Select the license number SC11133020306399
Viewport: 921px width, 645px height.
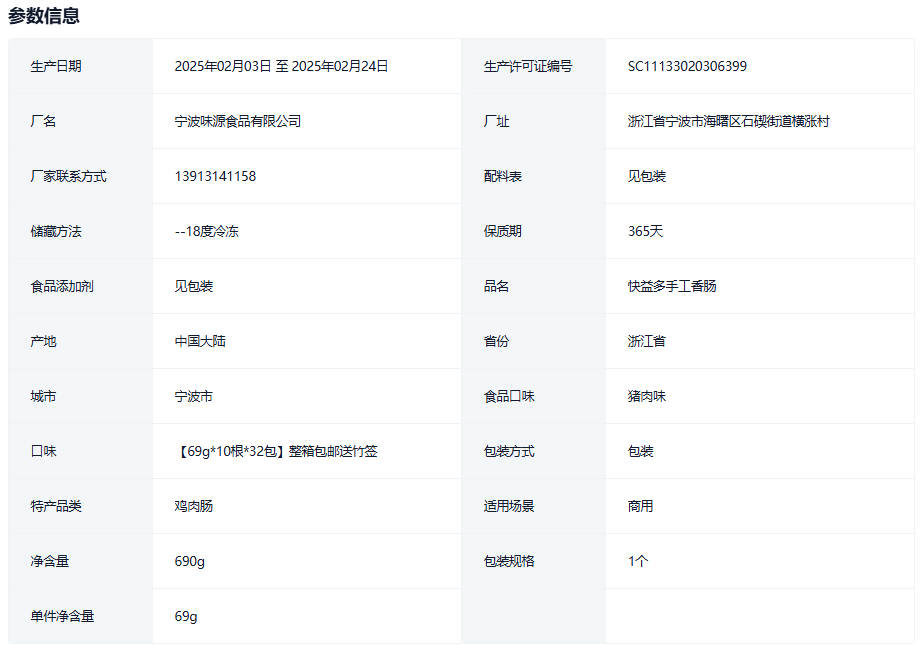pyautogui.click(x=687, y=66)
